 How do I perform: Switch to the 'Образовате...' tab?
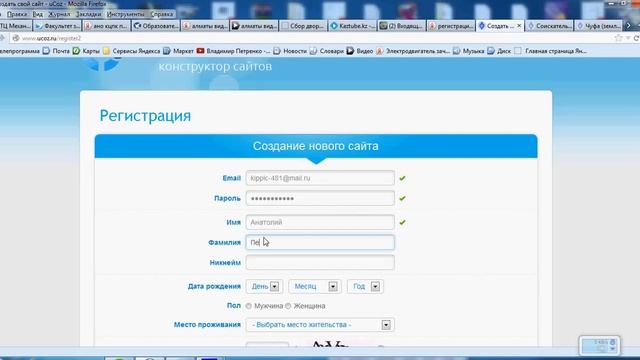[x=156, y=26]
